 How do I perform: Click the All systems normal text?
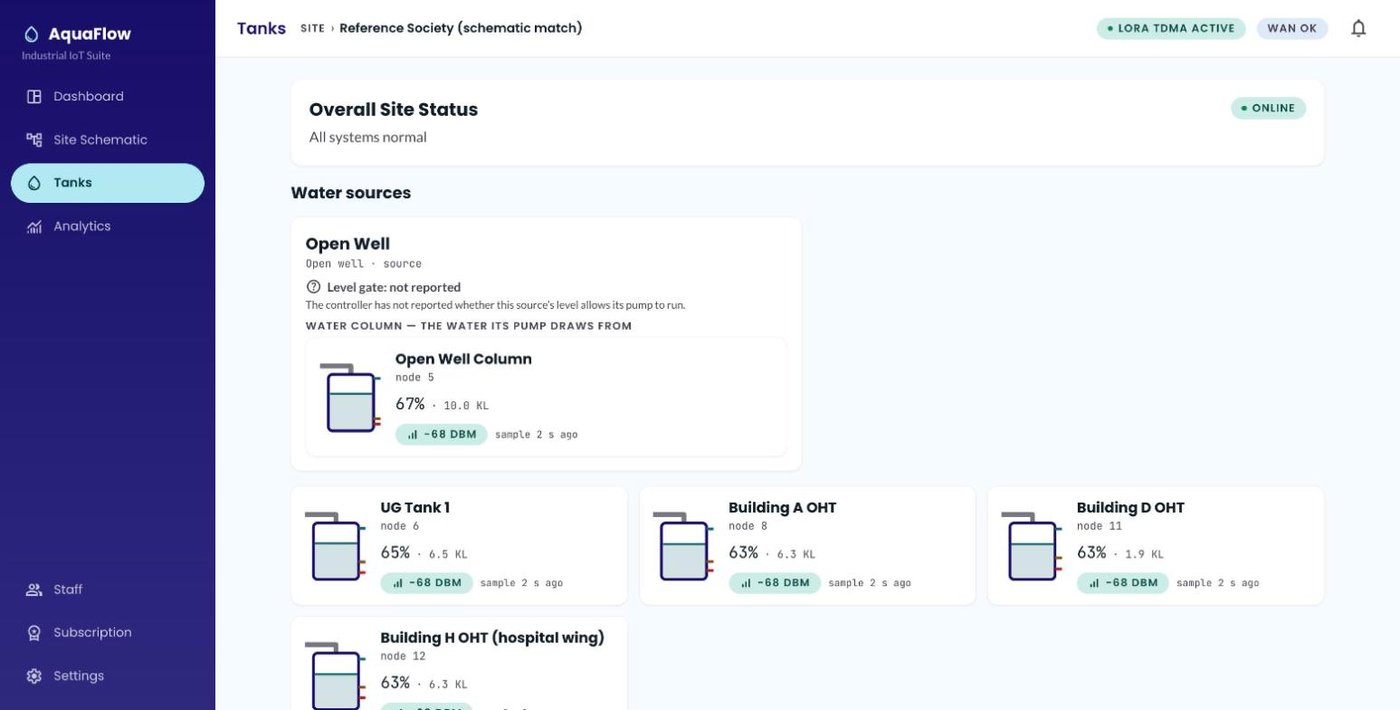coord(368,137)
